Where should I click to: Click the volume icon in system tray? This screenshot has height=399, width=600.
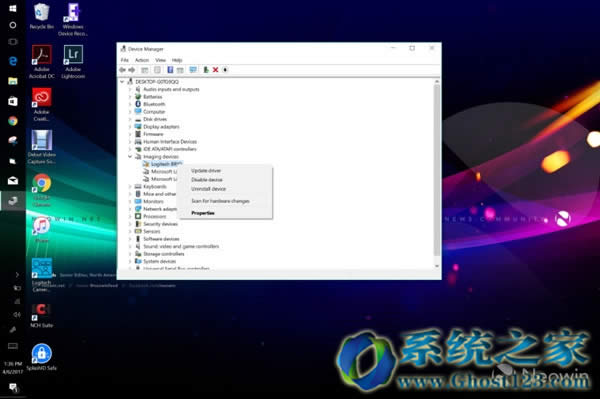point(17,314)
